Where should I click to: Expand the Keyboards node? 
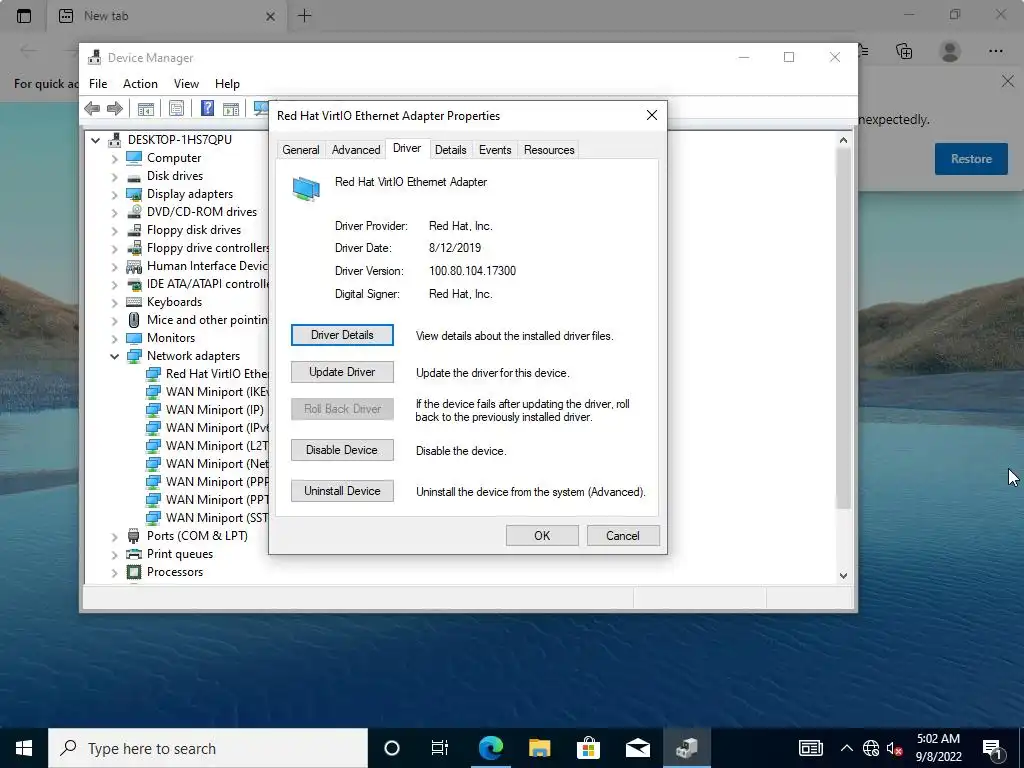114,302
